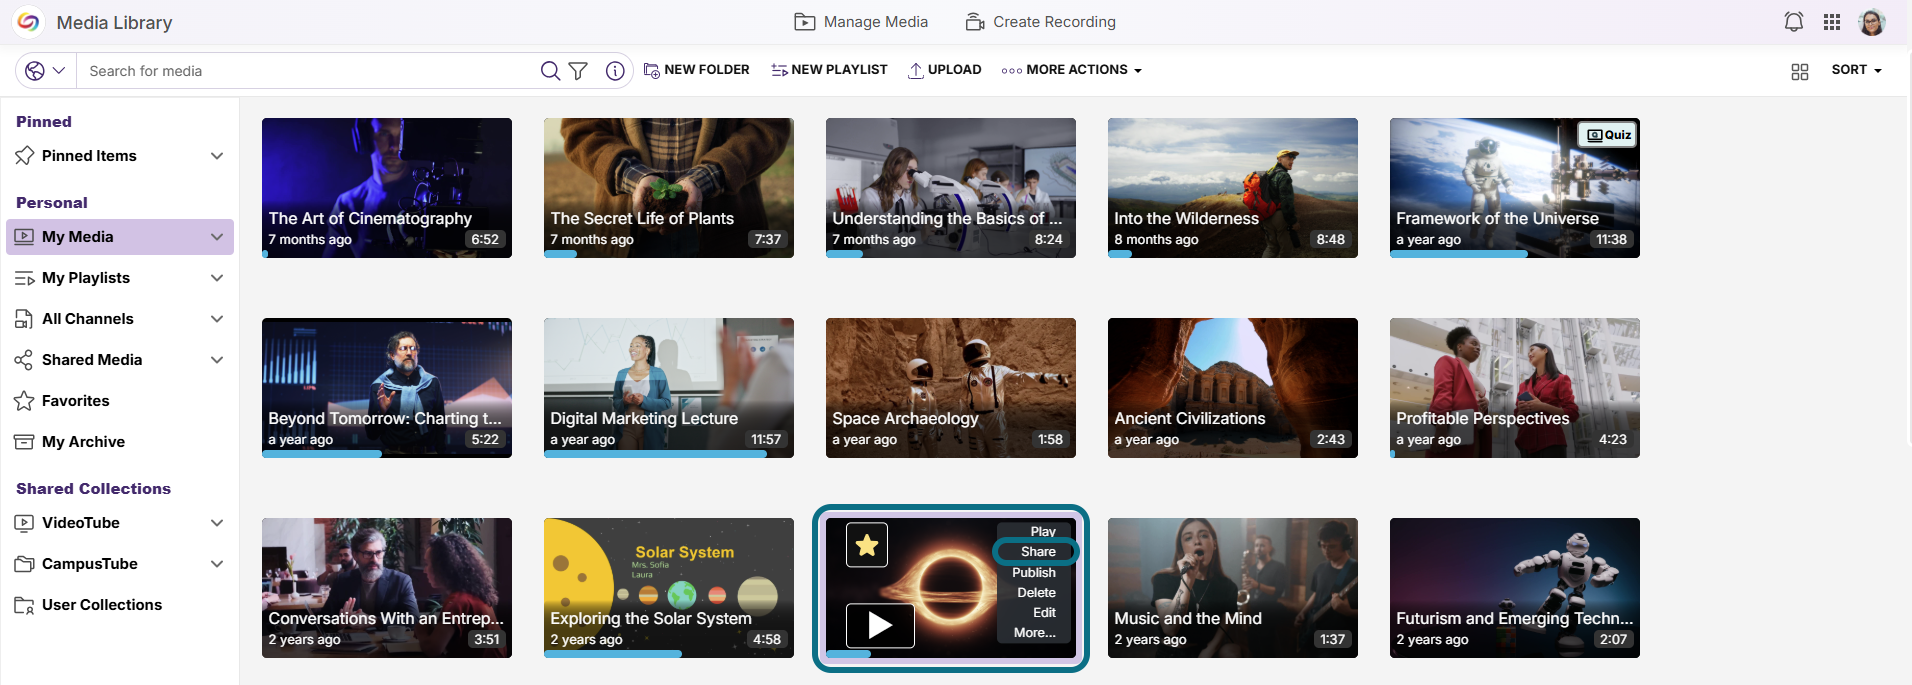
Task: Click the search info icon
Action: 615,71
